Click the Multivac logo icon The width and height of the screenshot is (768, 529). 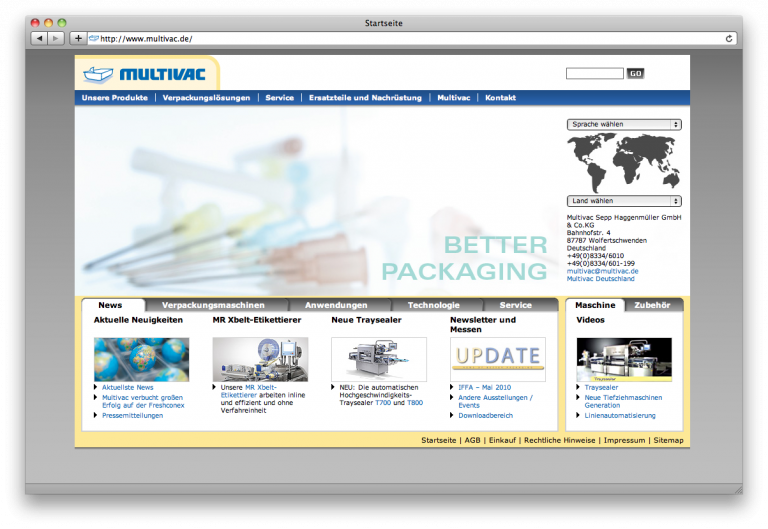(x=97, y=74)
